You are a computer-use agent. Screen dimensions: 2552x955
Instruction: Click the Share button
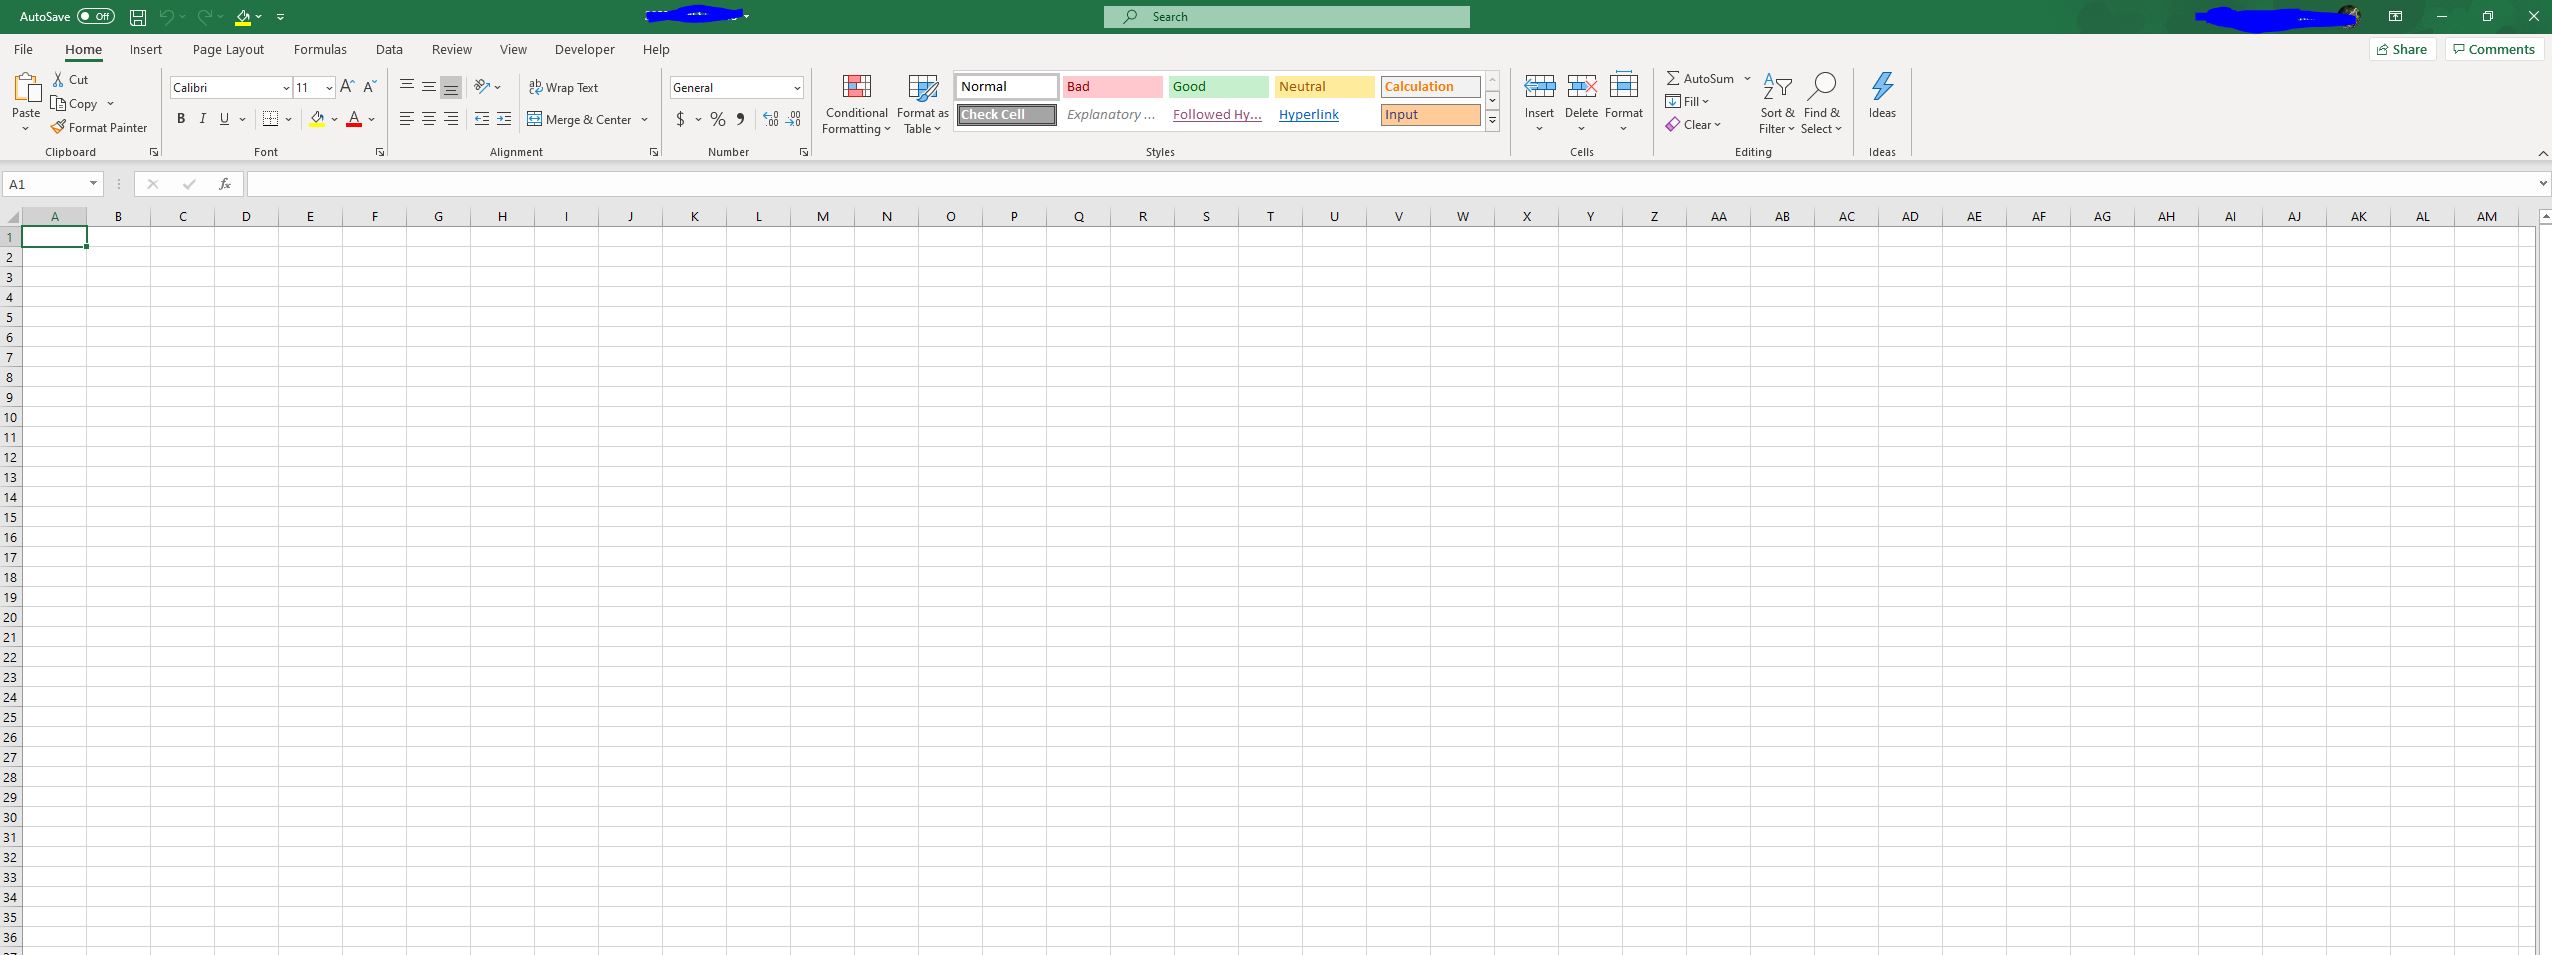(2402, 49)
